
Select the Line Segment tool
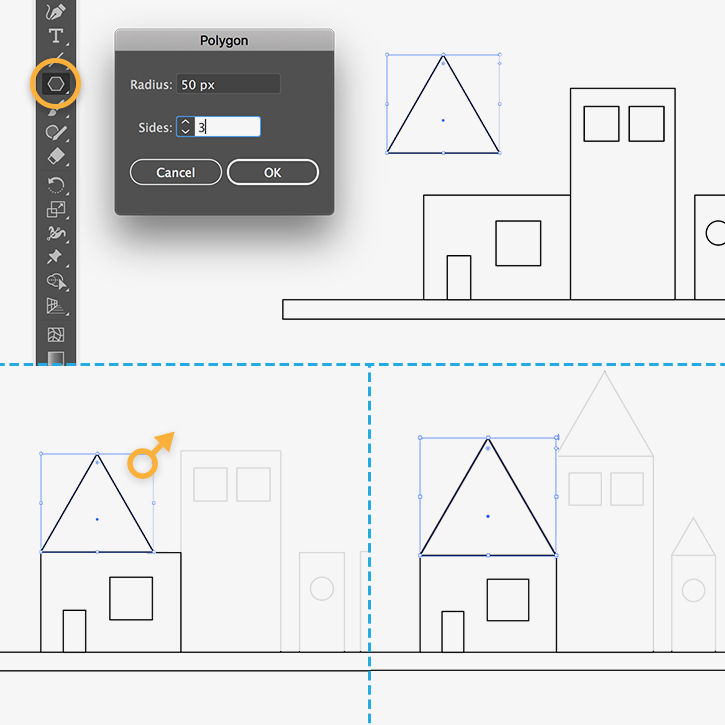[x=57, y=58]
